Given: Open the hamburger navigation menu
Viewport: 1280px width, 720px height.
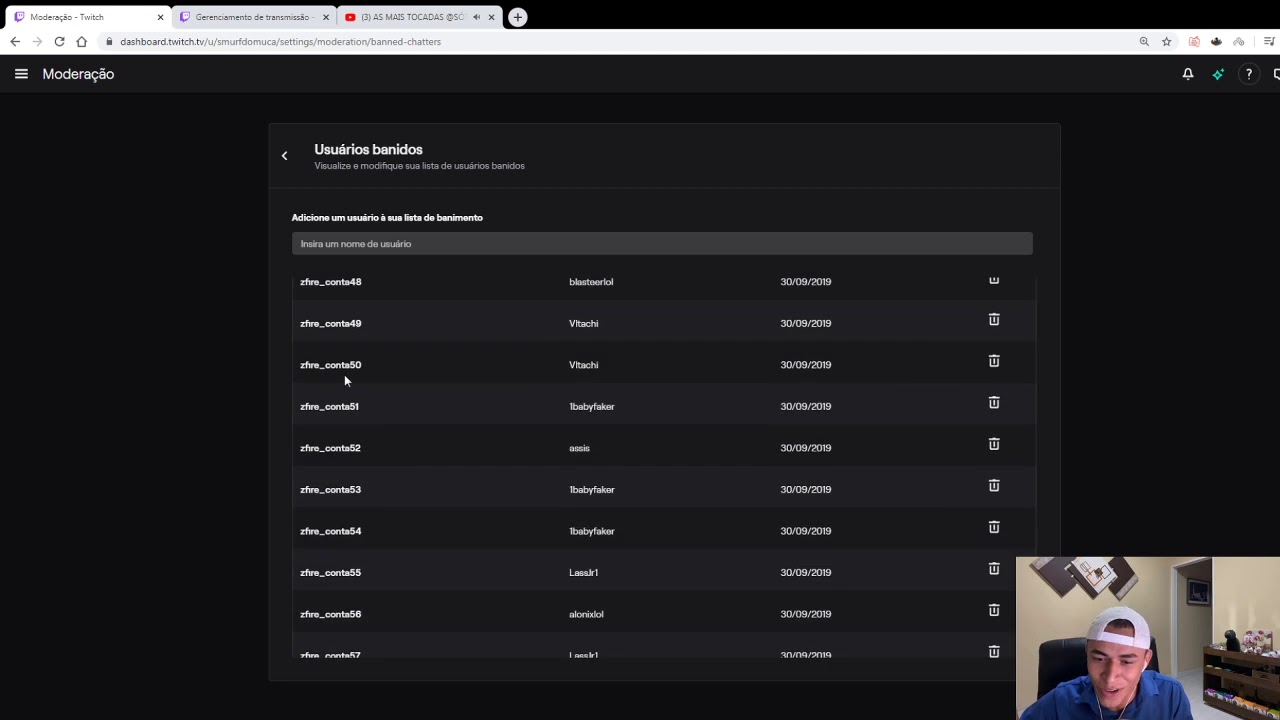Looking at the screenshot, I should 21,74.
